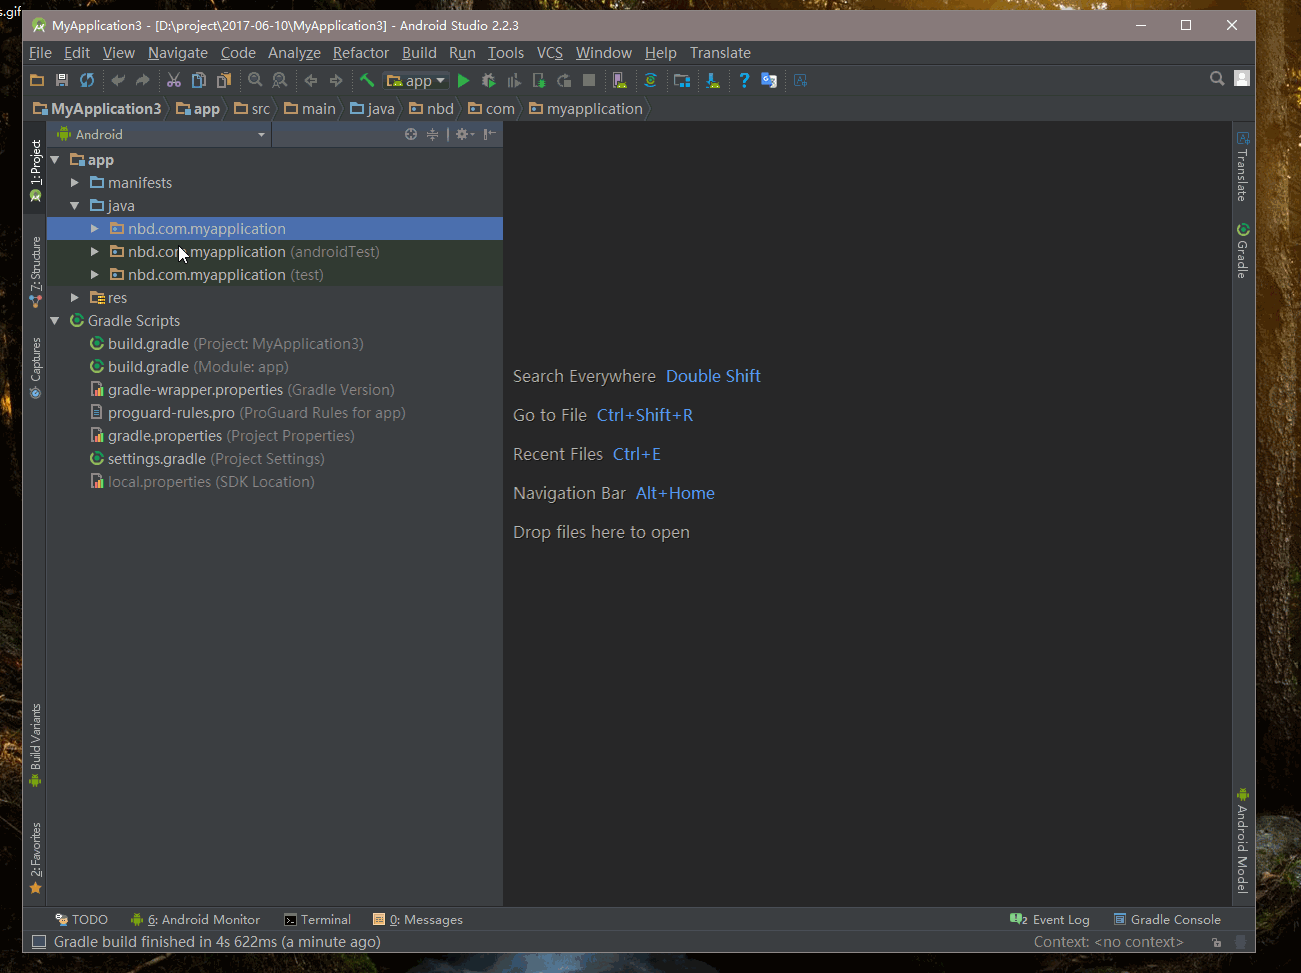Toggle the 2: Favorites side tab

(x=36, y=857)
